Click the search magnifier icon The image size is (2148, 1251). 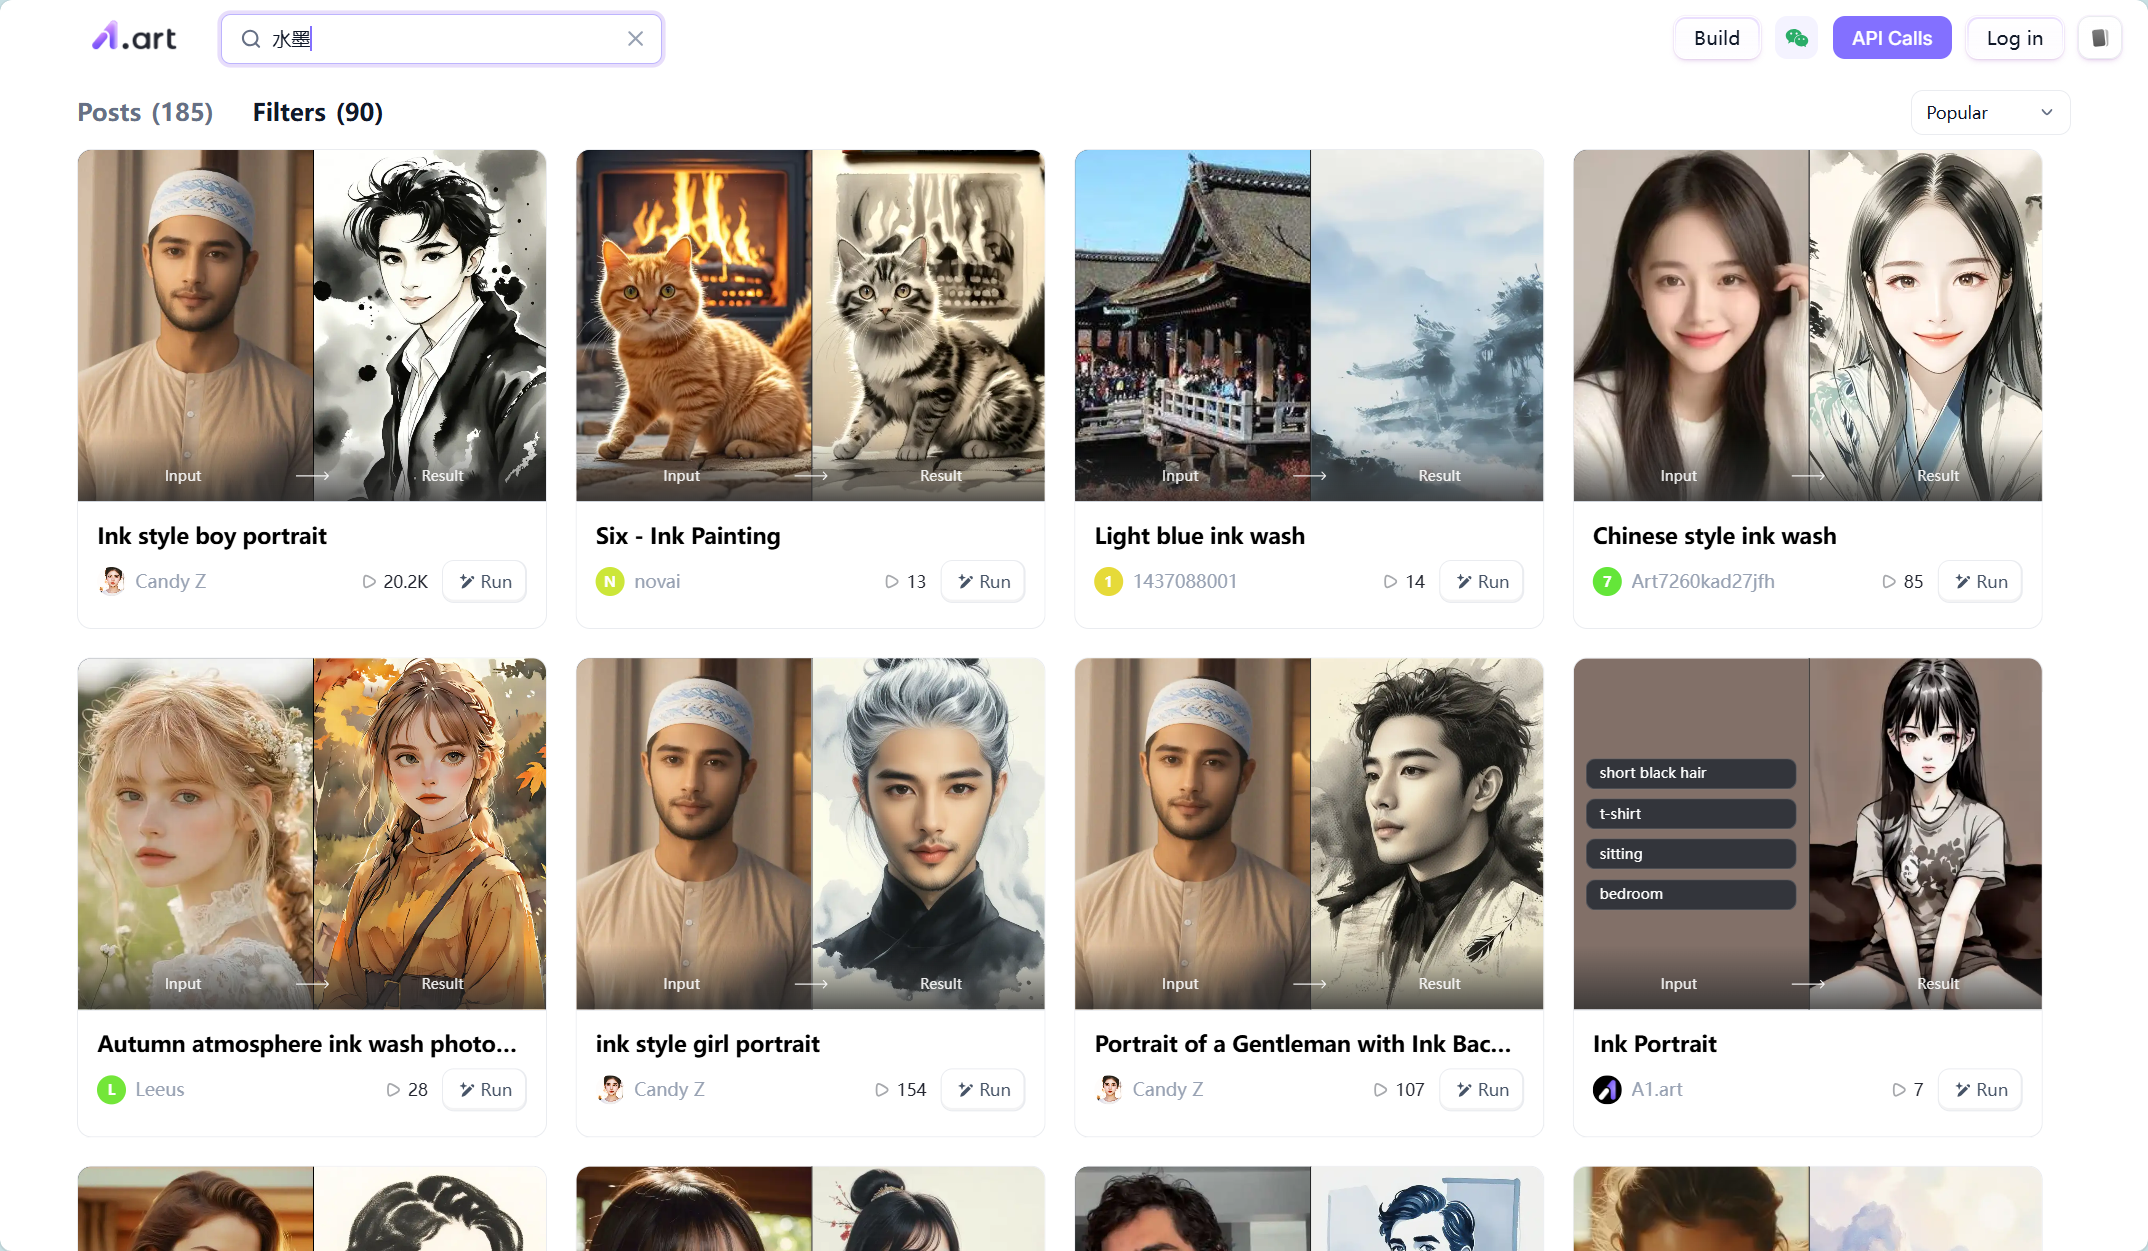coord(251,38)
